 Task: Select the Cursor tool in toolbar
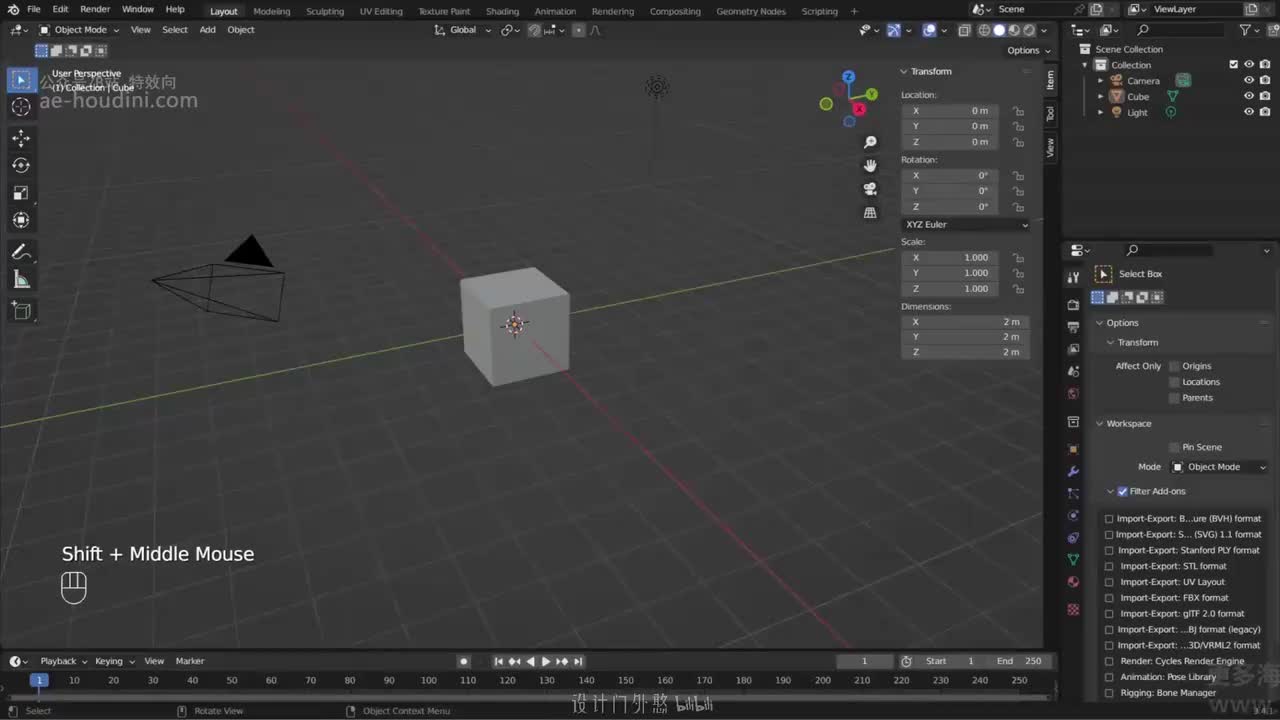[x=21, y=107]
